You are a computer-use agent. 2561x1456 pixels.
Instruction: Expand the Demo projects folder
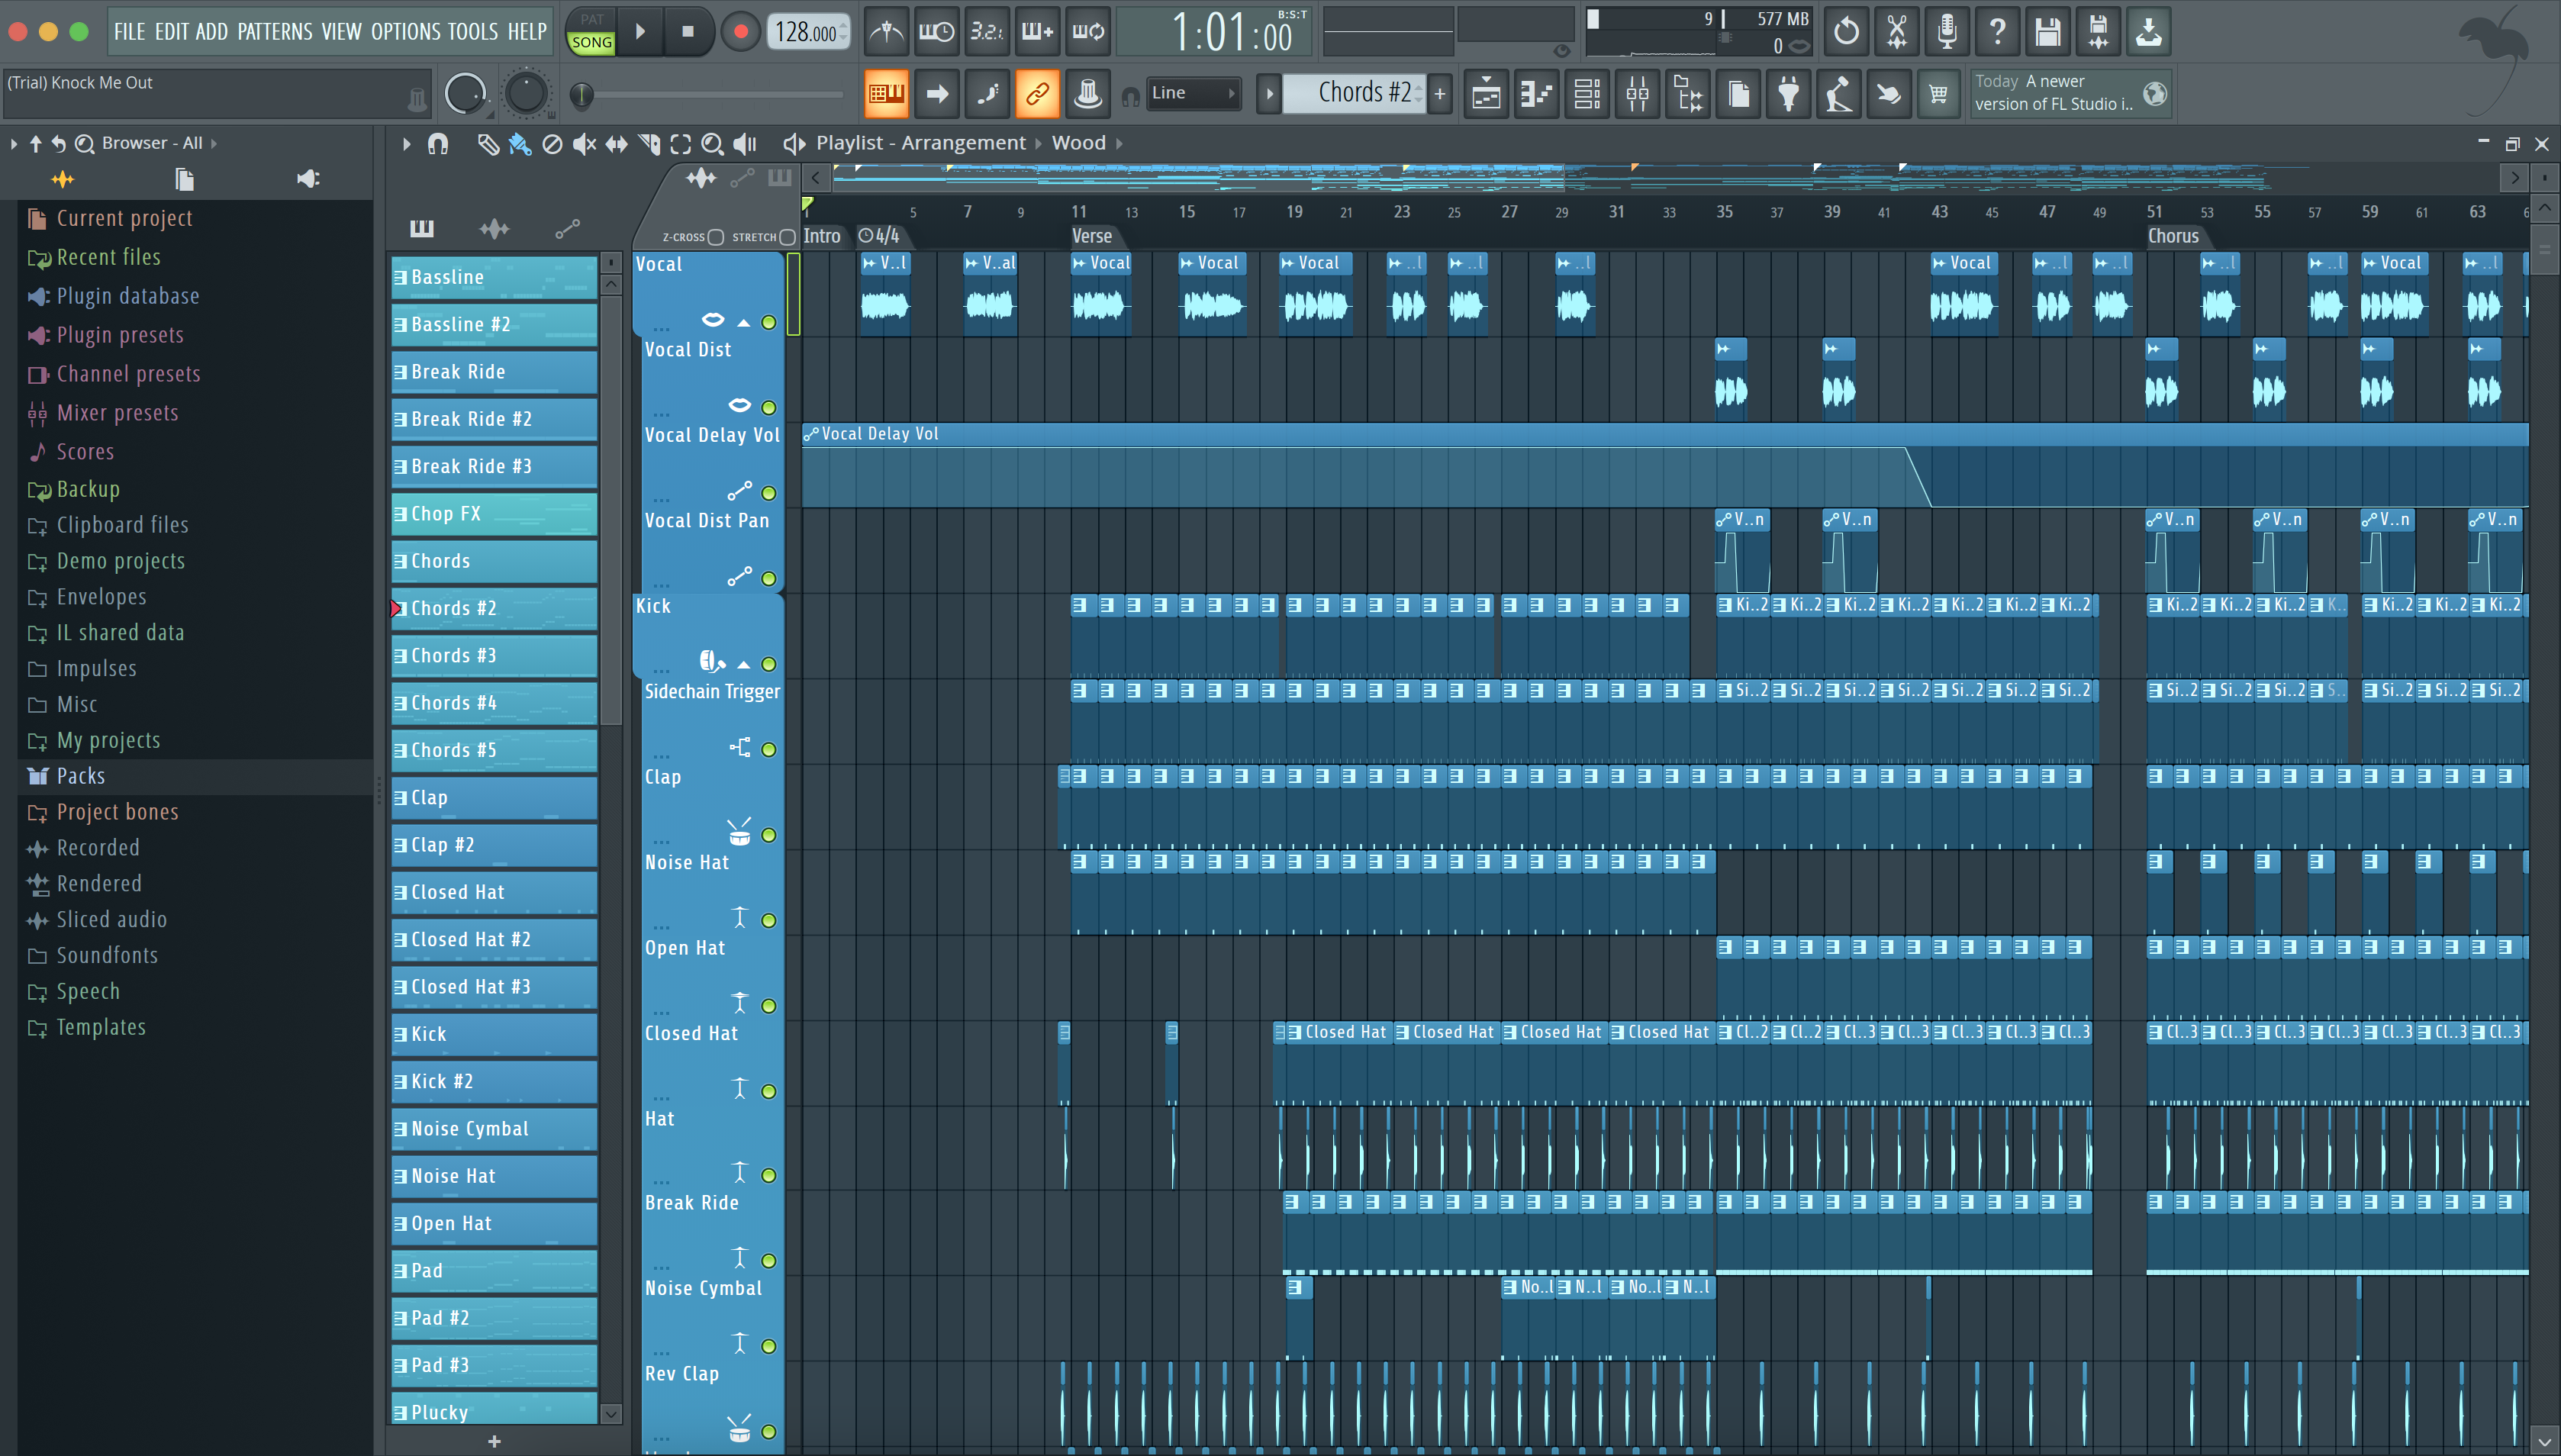120,561
